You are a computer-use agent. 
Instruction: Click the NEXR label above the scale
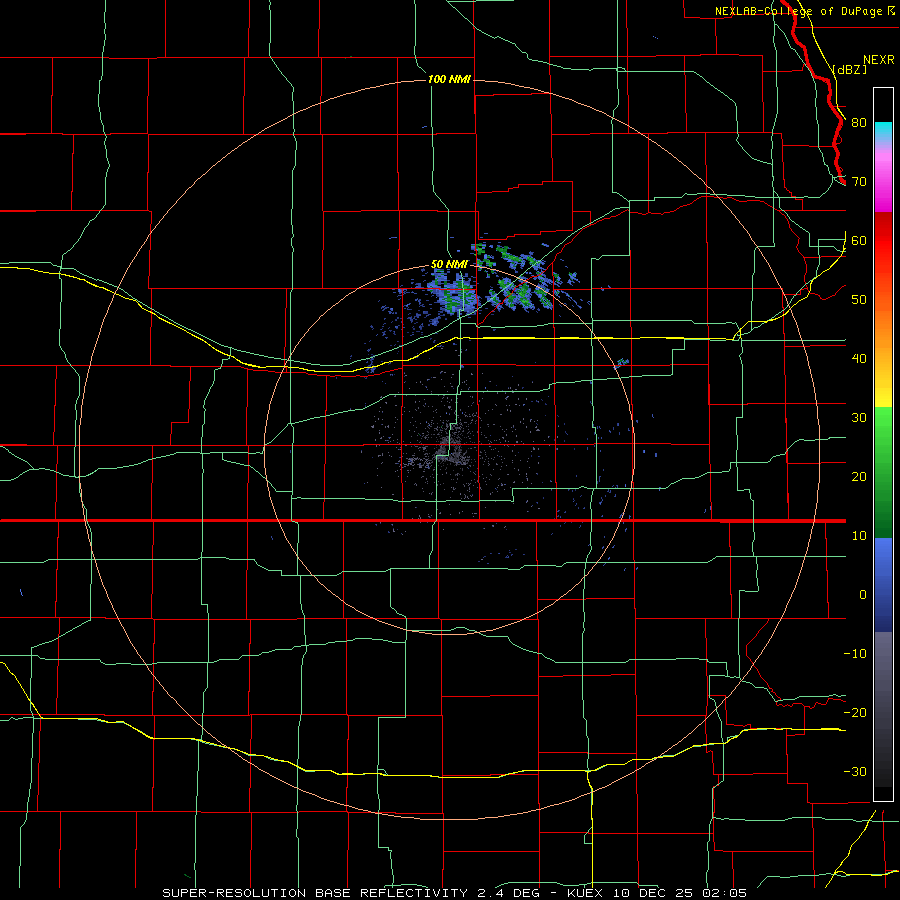point(879,60)
